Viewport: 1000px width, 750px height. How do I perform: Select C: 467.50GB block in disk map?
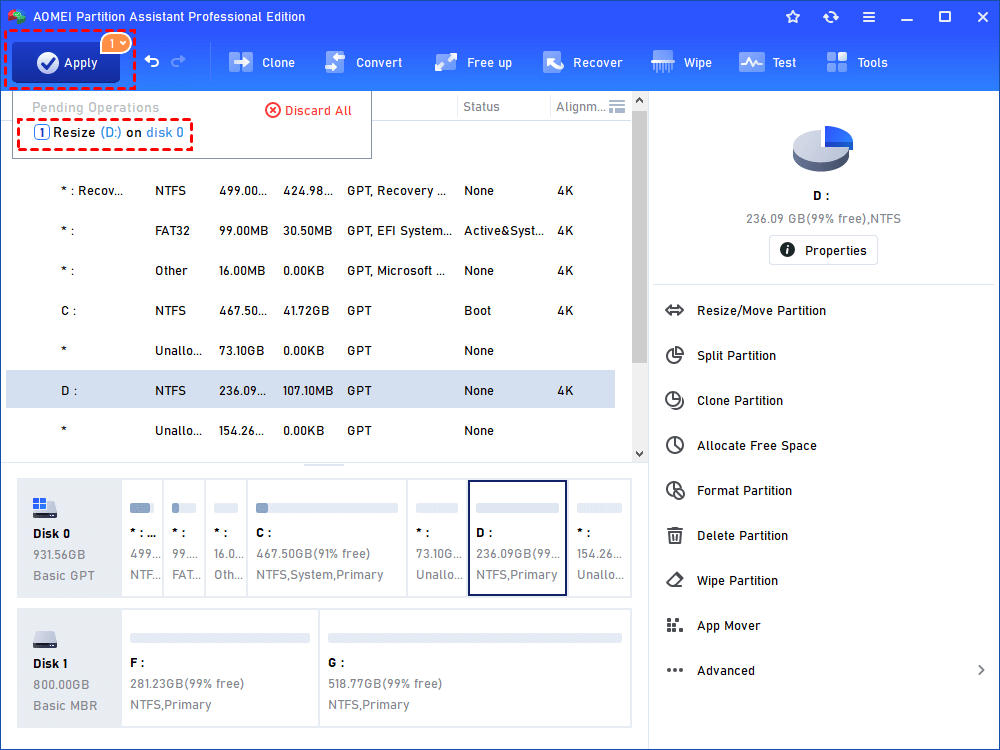(x=327, y=538)
